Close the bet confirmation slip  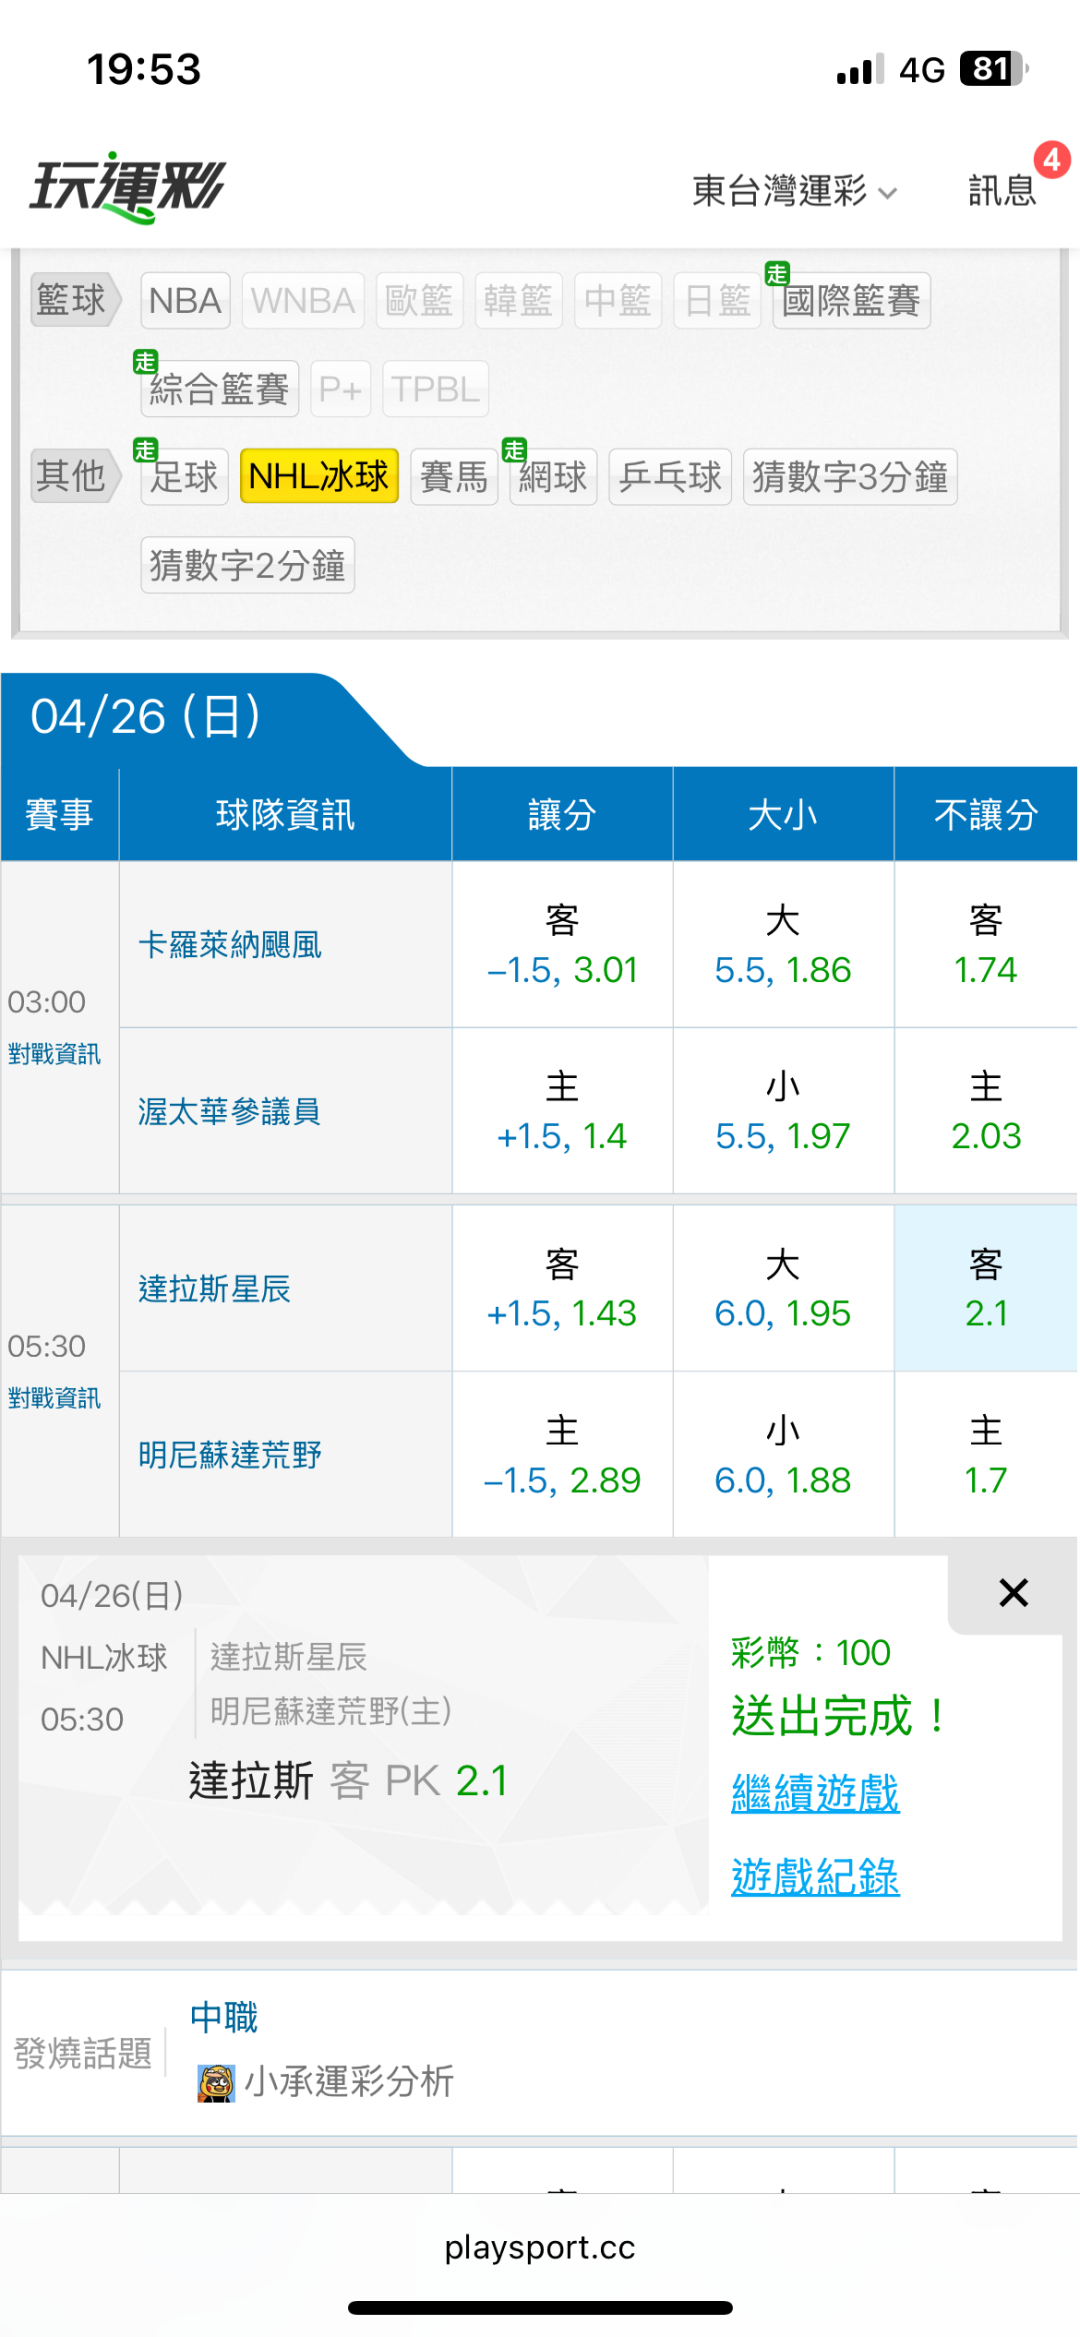[1013, 1593]
